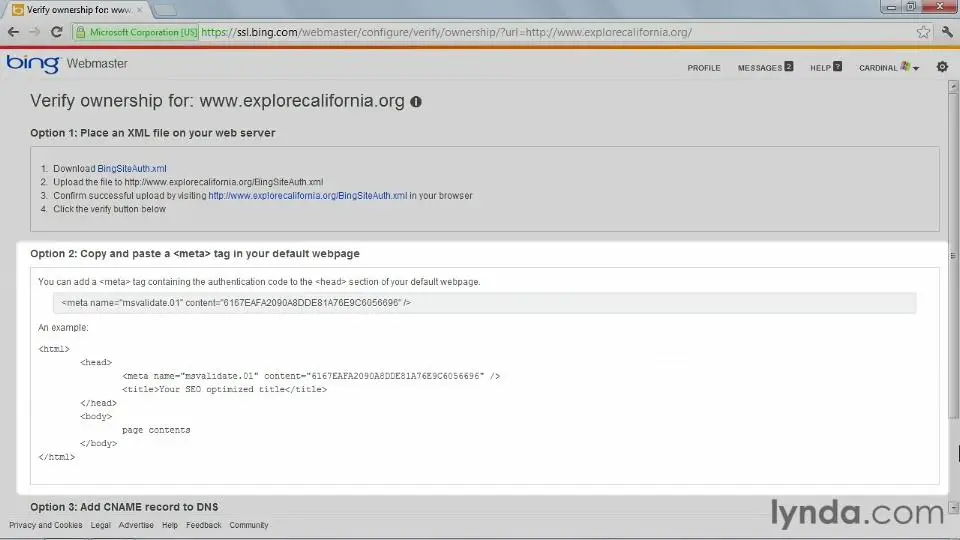The image size is (960, 540).
Task: Click the scrollbar up arrow
Action: pos(953,86)
